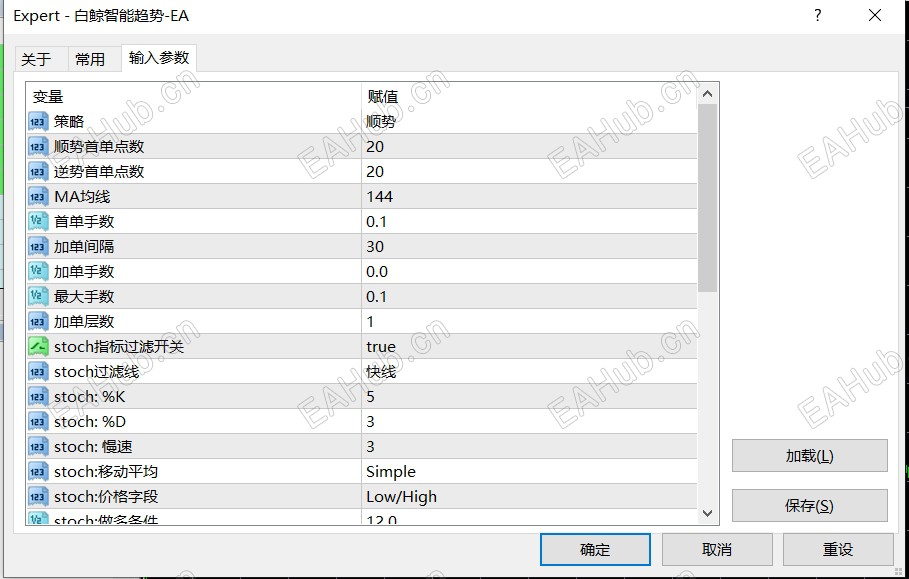Screen dimensions: 909x579
Task: Click the stoch: %D value 3
Action: tap(370, 421)
